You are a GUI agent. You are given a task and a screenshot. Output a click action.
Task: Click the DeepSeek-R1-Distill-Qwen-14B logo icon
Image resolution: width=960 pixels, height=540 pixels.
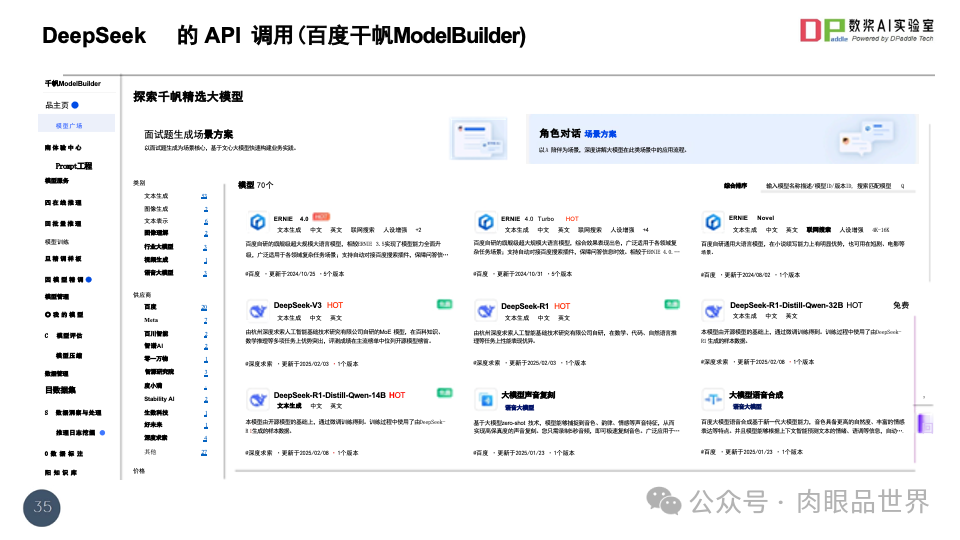pos(258,400)
